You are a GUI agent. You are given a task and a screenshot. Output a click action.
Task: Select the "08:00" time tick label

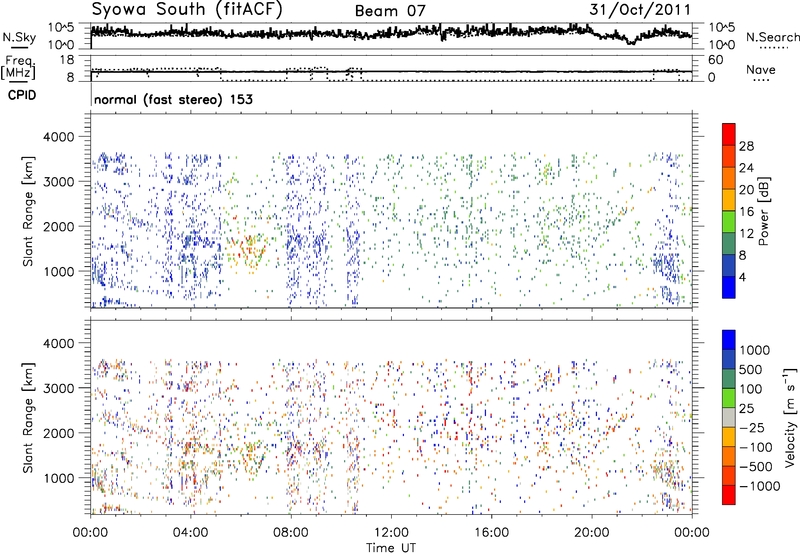coord(291,533)
